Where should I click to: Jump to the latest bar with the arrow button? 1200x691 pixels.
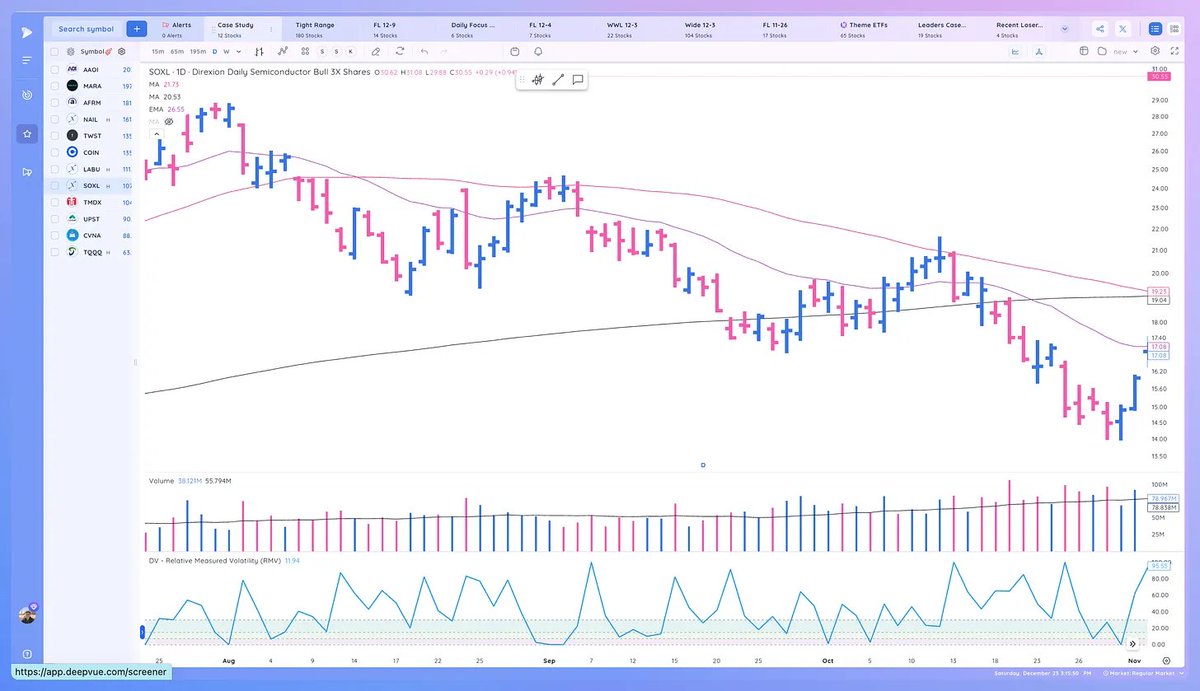(x=1134, y=645)
